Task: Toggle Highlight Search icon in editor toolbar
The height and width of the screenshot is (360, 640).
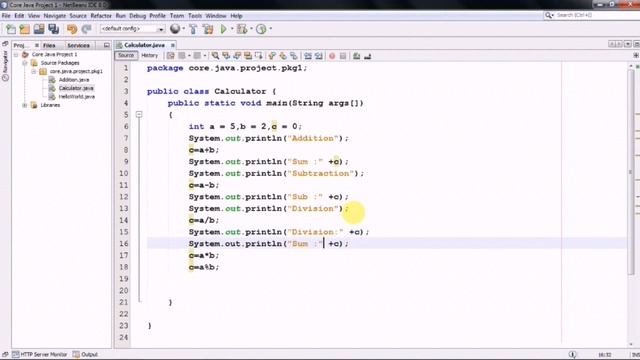Action: point(248,56)
